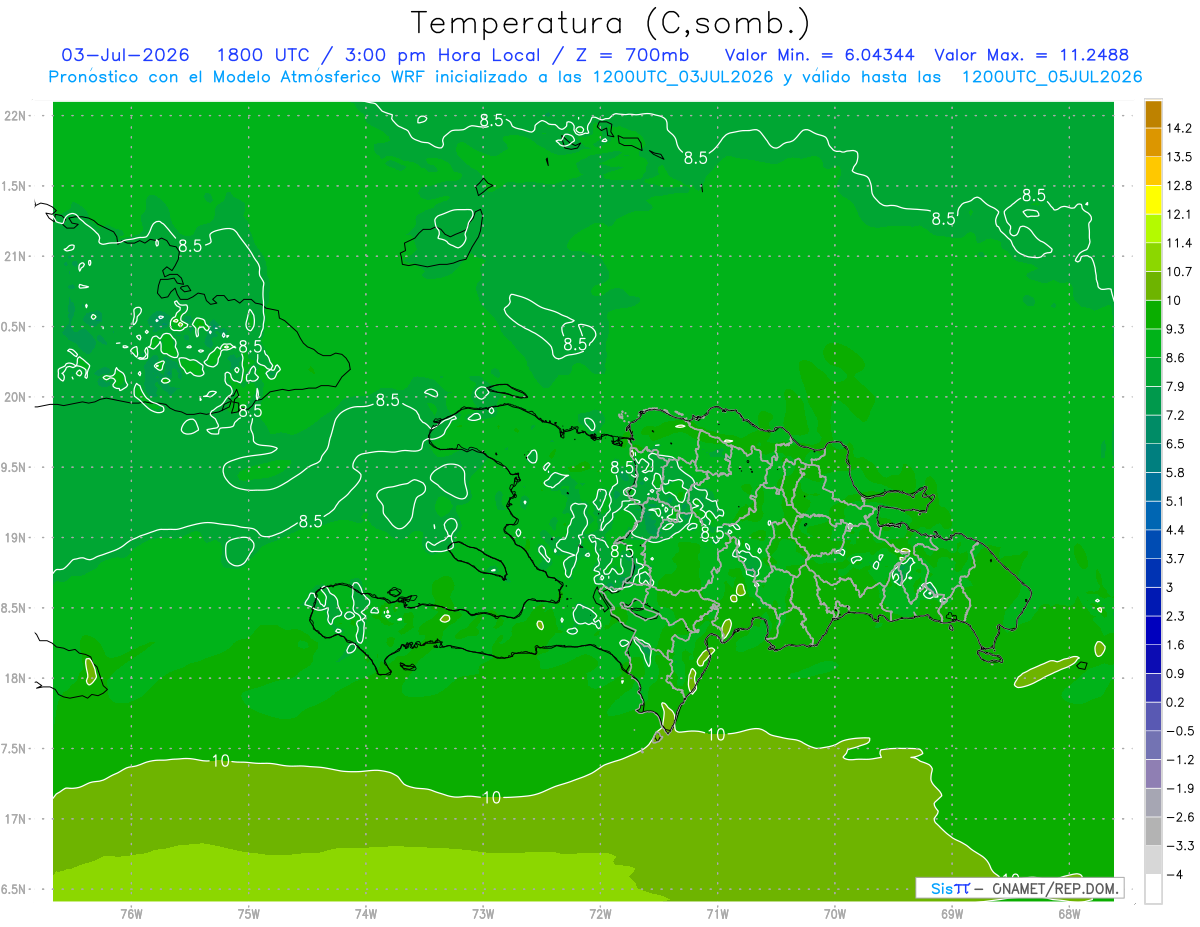This screenshot has width=1200, height=927.
Task: Pick the purple colorbar swatch between -1.9 and -1.2
Action: [1153, 774]
